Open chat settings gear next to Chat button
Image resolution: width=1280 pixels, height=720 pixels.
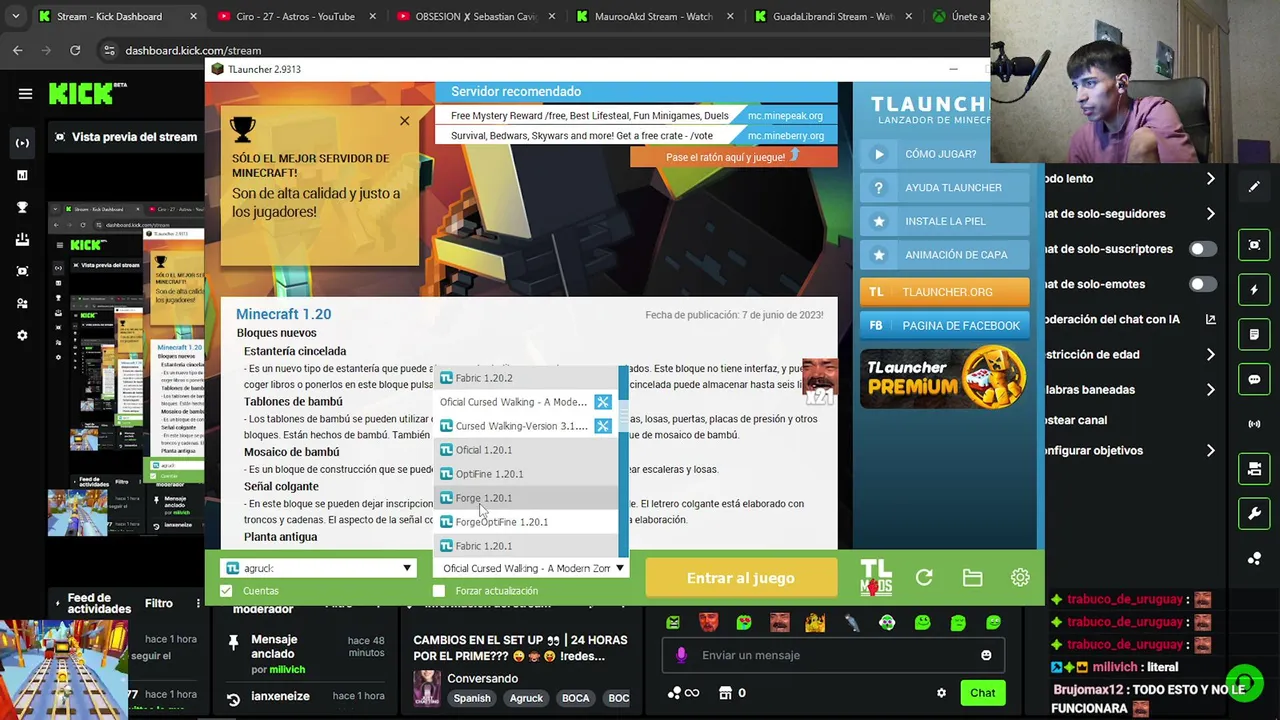[x=941, y=693]
